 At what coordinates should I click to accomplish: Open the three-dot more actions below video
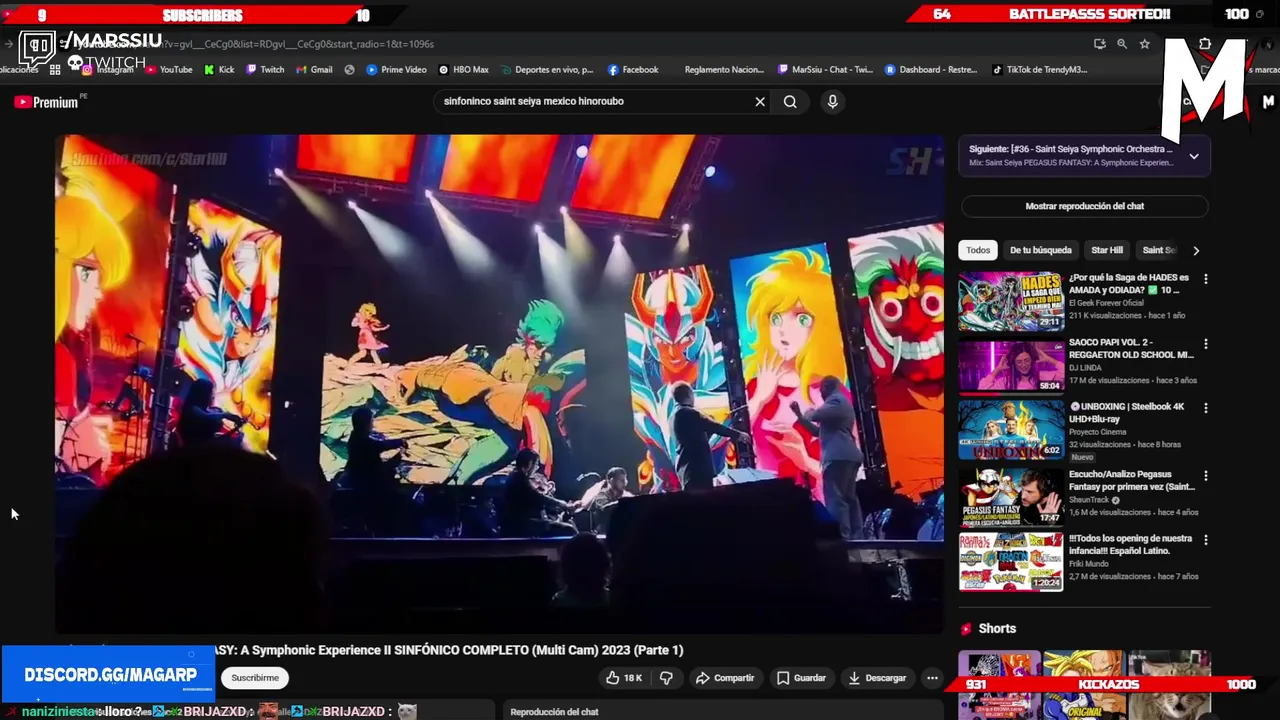tap(932, 678)
